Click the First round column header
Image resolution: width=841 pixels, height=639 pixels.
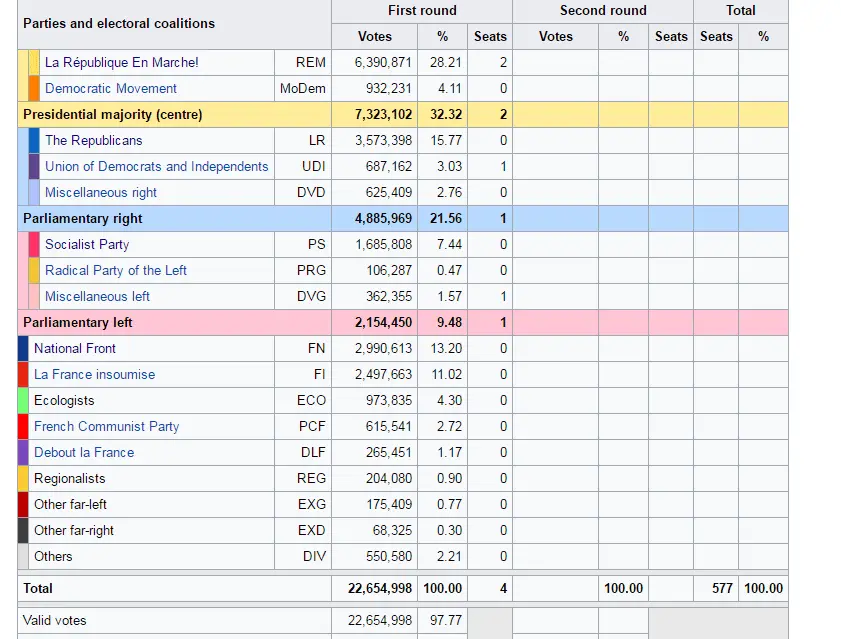pyautogui.click(x=421, y=10)
